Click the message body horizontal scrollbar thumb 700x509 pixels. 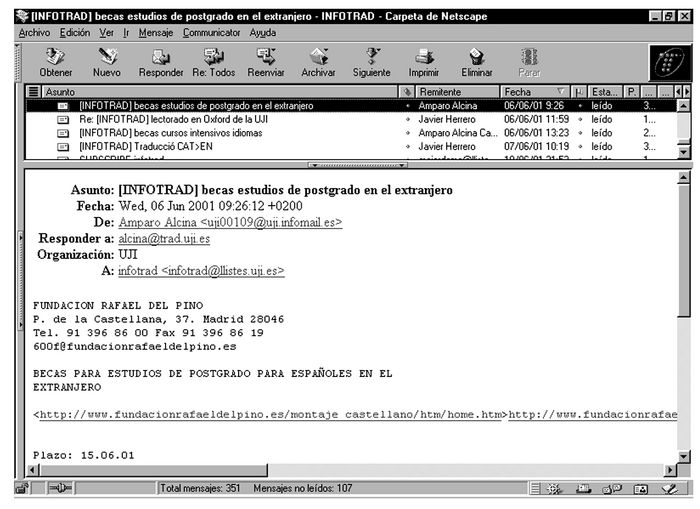coord(153,470)
